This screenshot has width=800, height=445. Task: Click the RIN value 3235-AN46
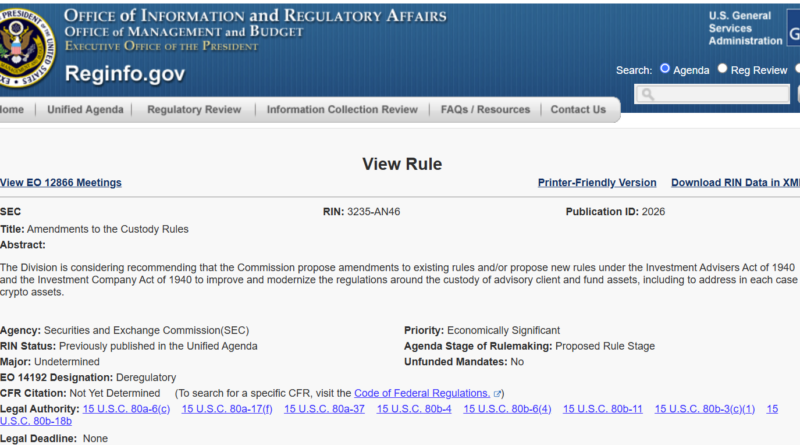(x=373, y=212)
